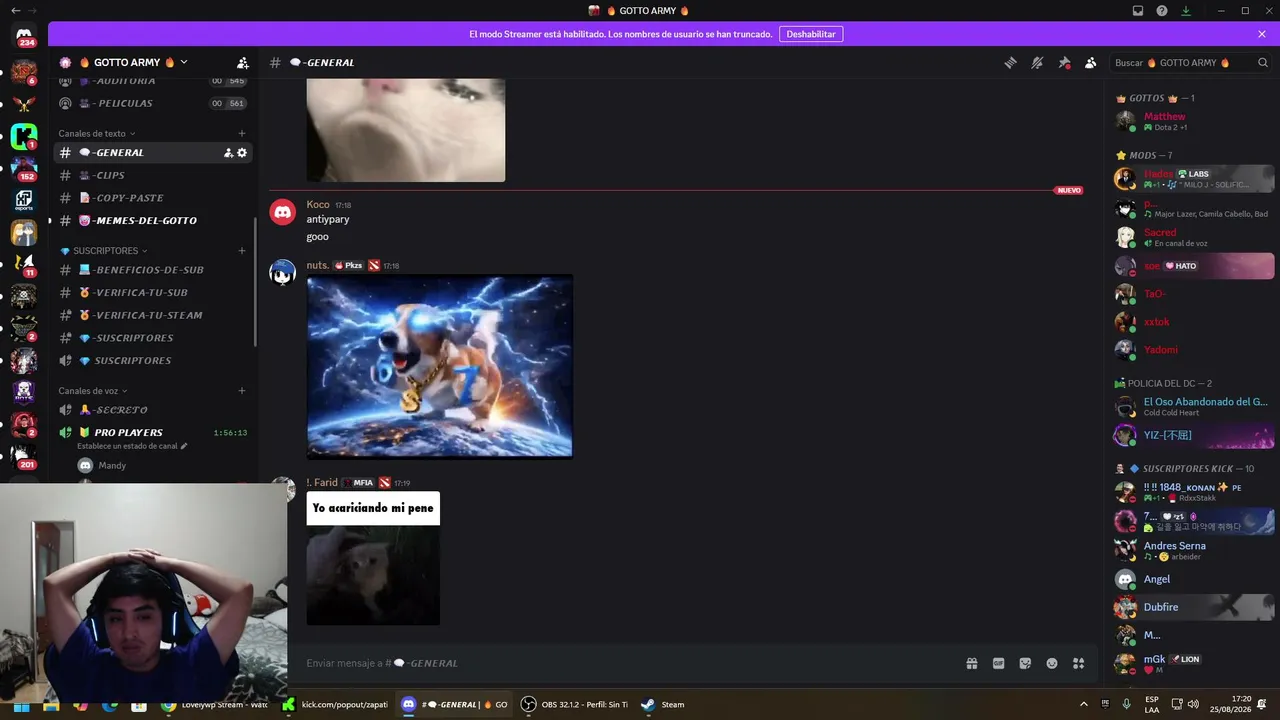Select member El Oso Abandonado del G...
Image resolution: width=1280 pixels, height=720 pixels.
coord(1194,407)
